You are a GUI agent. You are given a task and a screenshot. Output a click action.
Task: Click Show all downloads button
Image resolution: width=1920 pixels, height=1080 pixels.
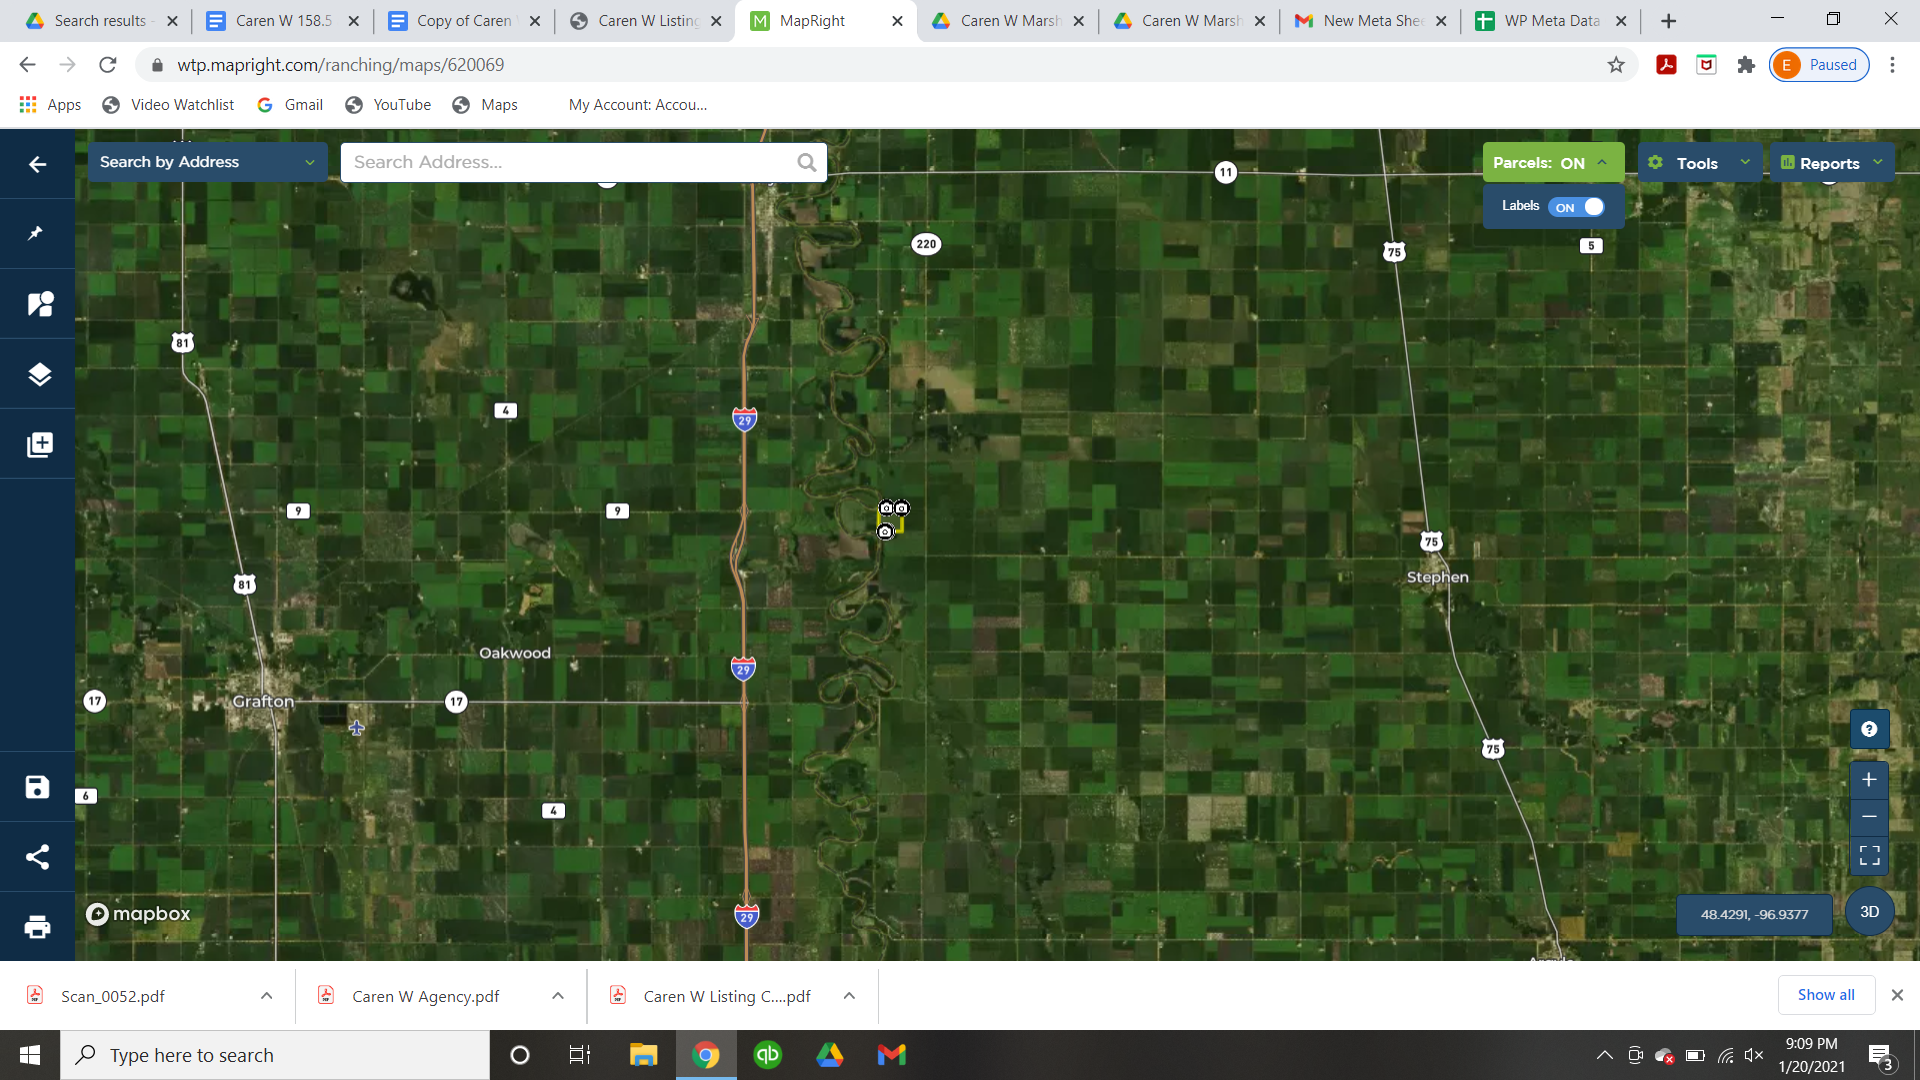click(1825, 995)
